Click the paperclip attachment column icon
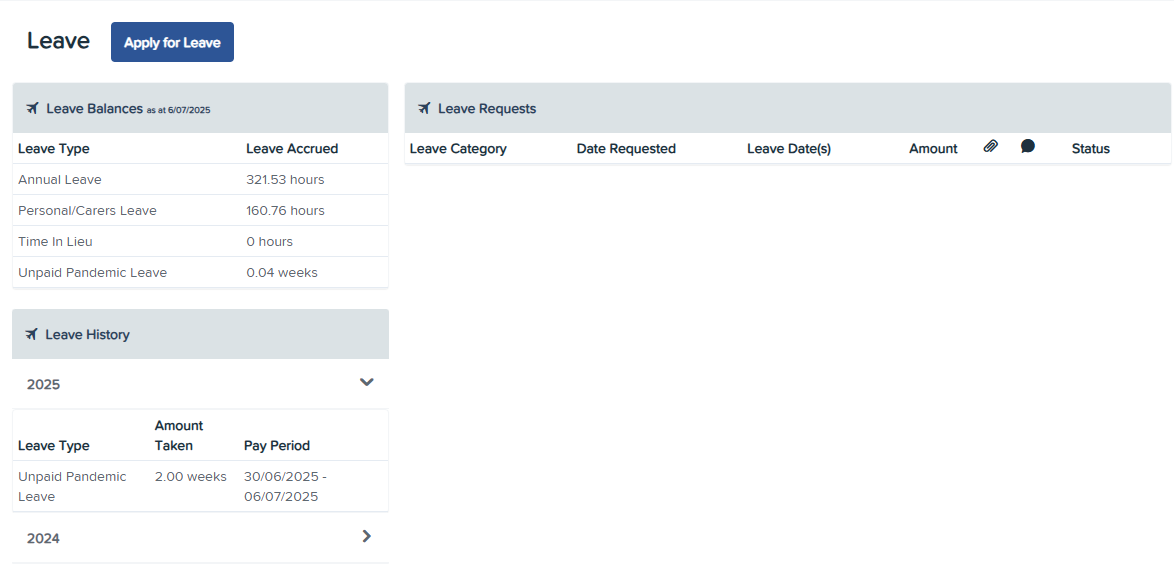1174x564 pixels. (x=990, y=147)
